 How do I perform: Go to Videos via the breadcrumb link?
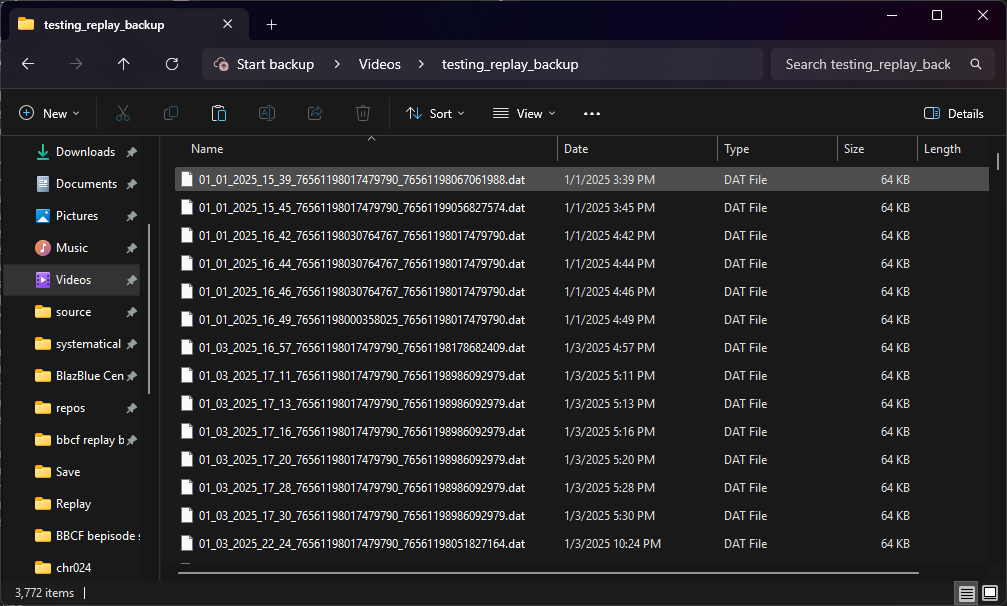pyautogui.click(x=379, y=63)
